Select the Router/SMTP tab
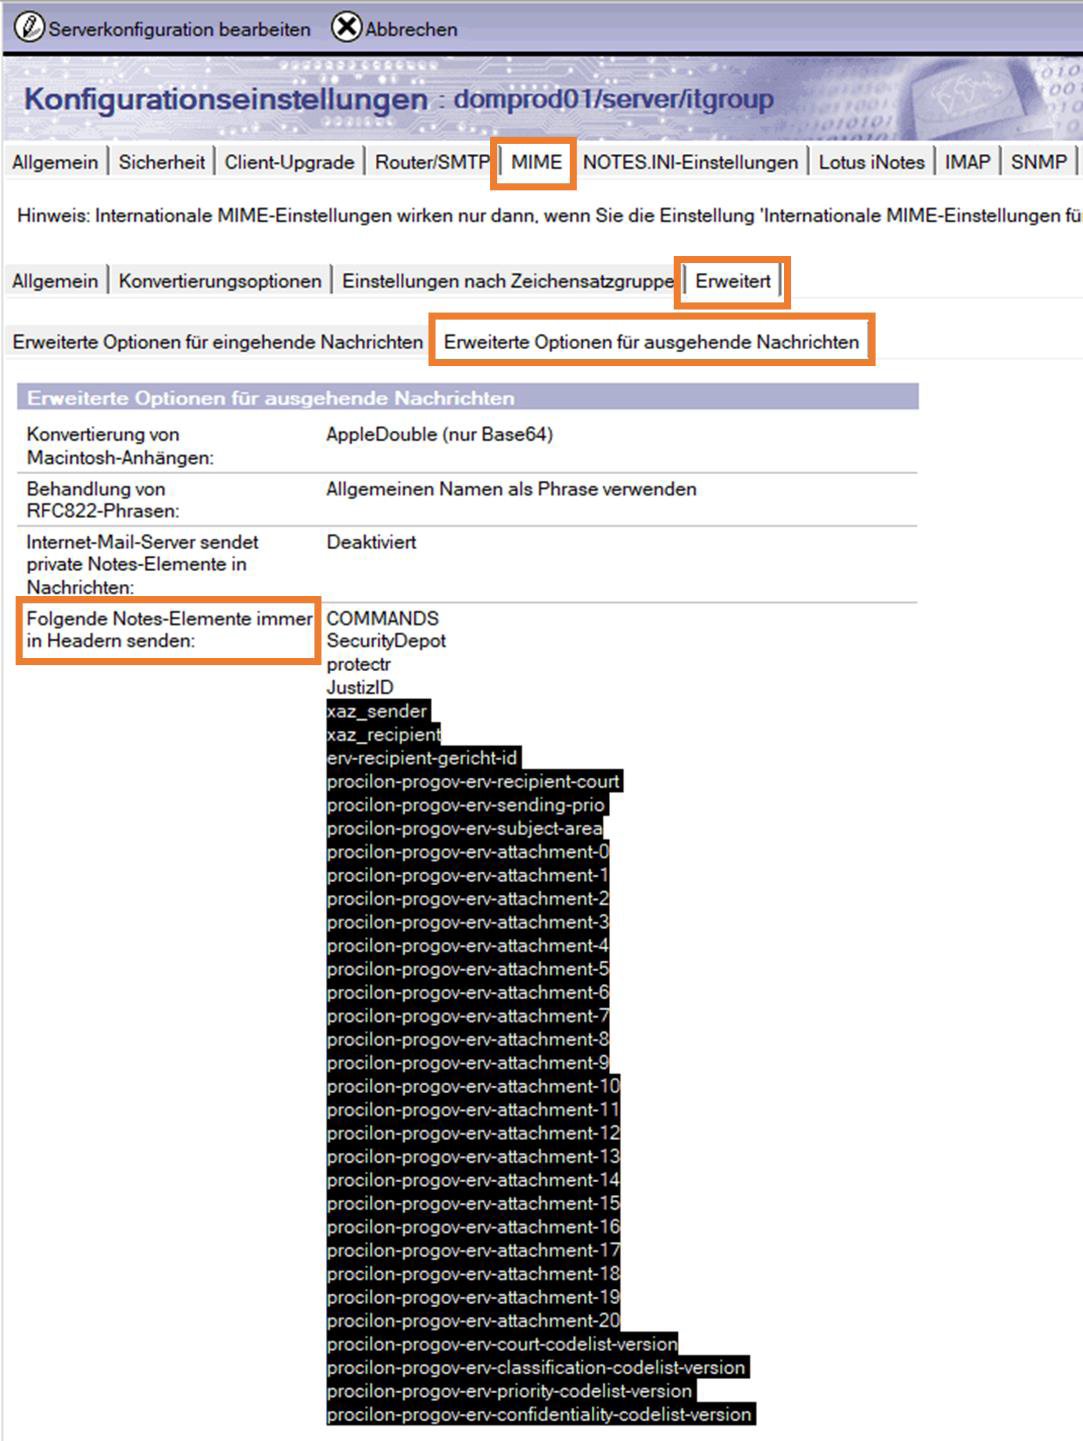Image resolution: width=1083 pixels, height=1441 pixels. click(x=431, y=162)
